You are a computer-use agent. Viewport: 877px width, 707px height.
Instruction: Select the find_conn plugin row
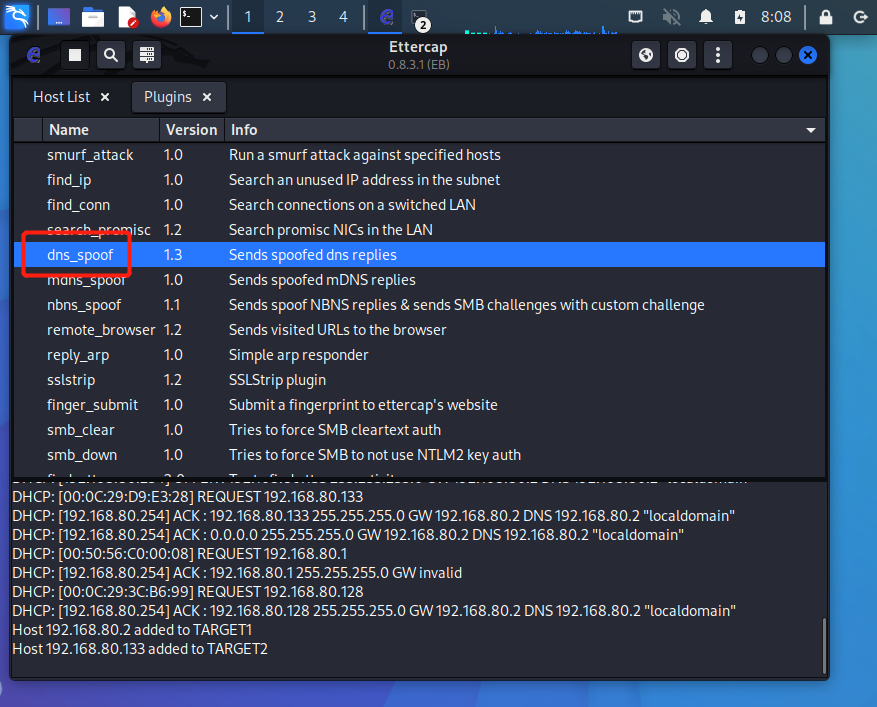click(x=419, y=205)
